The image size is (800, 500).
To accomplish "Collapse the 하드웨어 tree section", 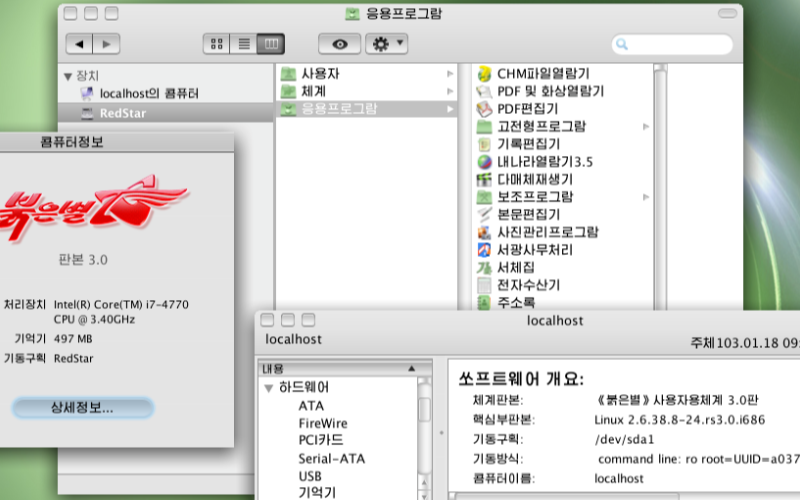I will [269, 388].
